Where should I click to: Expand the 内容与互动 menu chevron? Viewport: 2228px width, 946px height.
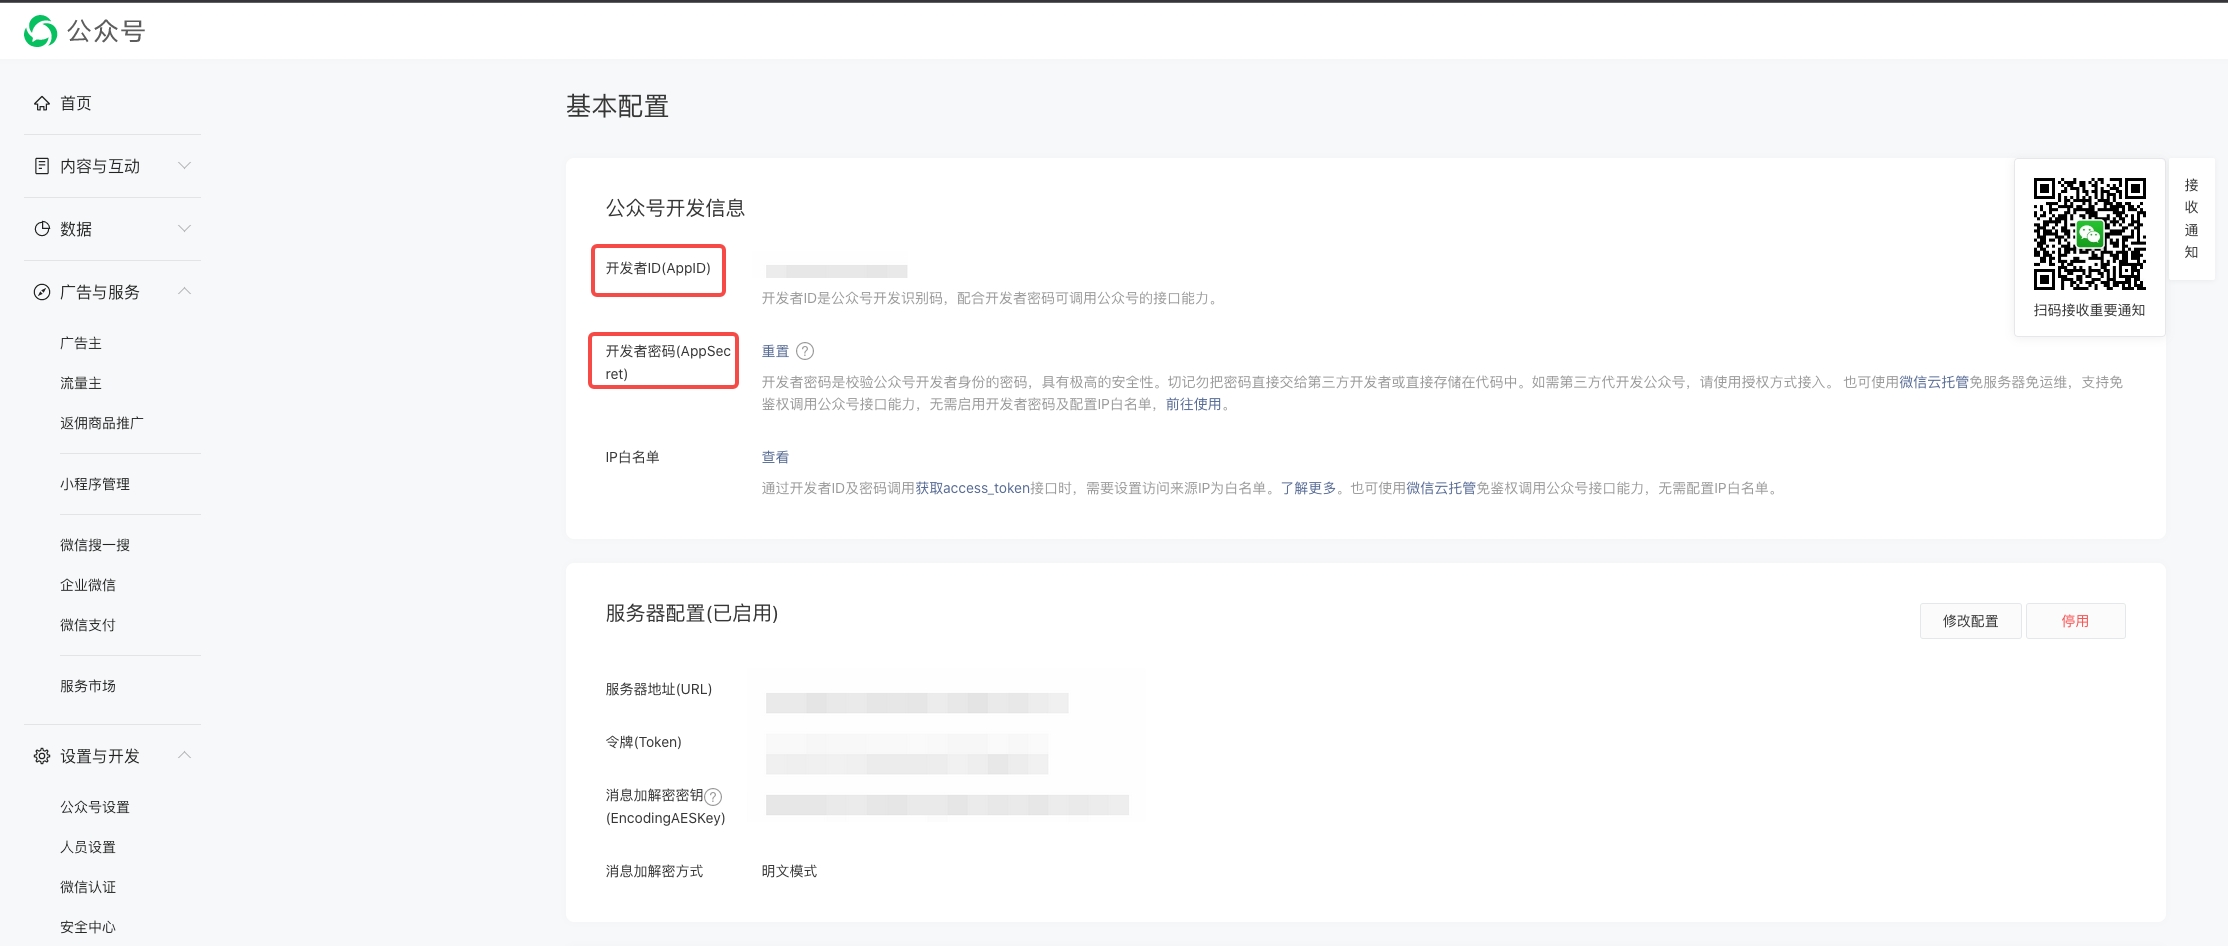[184, 165]
